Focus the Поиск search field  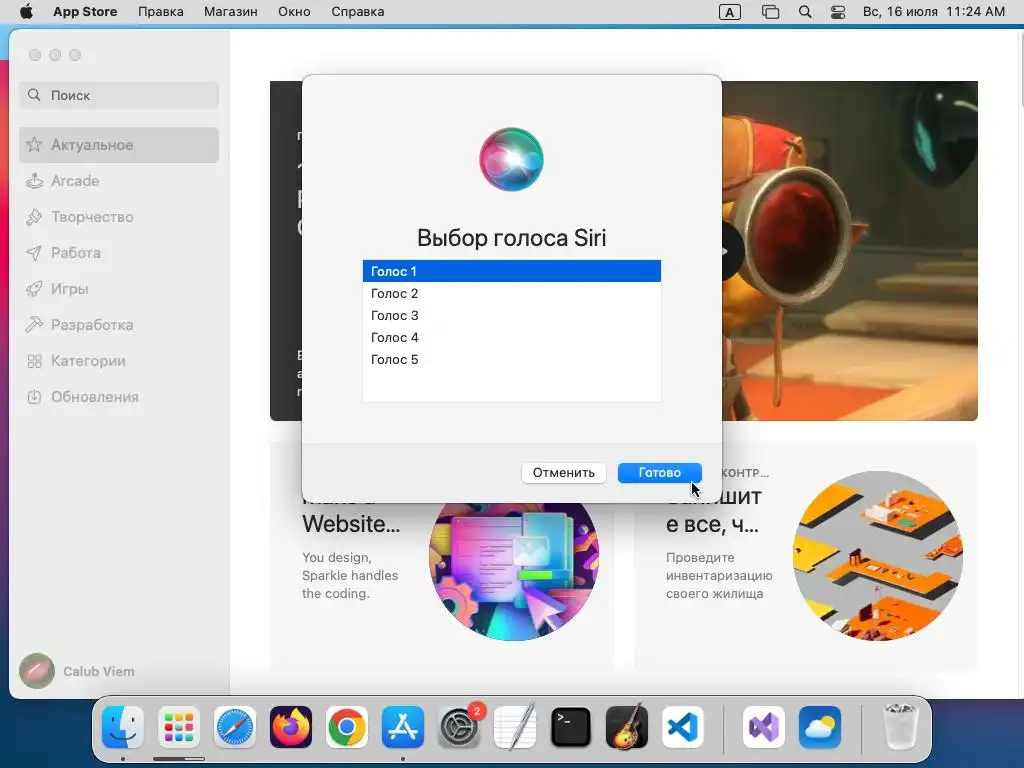[x=119, y=95]
